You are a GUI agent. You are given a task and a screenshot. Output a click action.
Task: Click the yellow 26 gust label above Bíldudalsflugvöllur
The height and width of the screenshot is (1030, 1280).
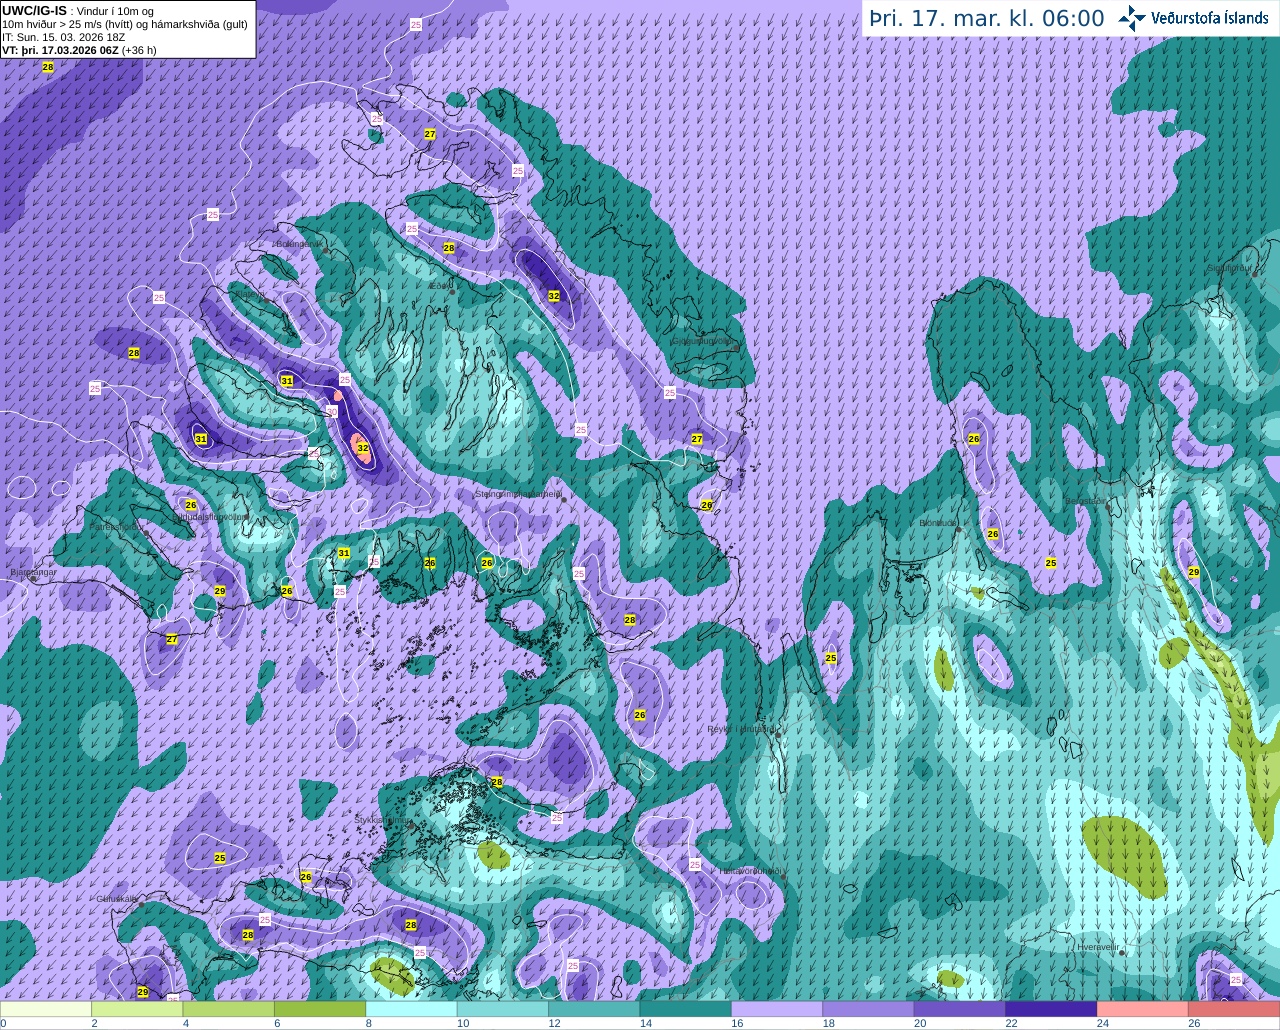[191, 505]
